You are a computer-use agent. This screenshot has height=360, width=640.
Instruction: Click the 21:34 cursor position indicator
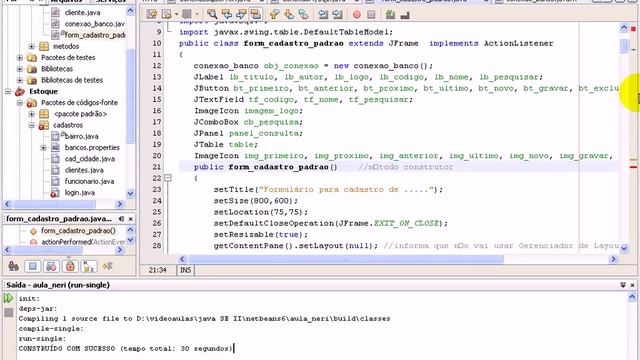(x=158, y=270)
